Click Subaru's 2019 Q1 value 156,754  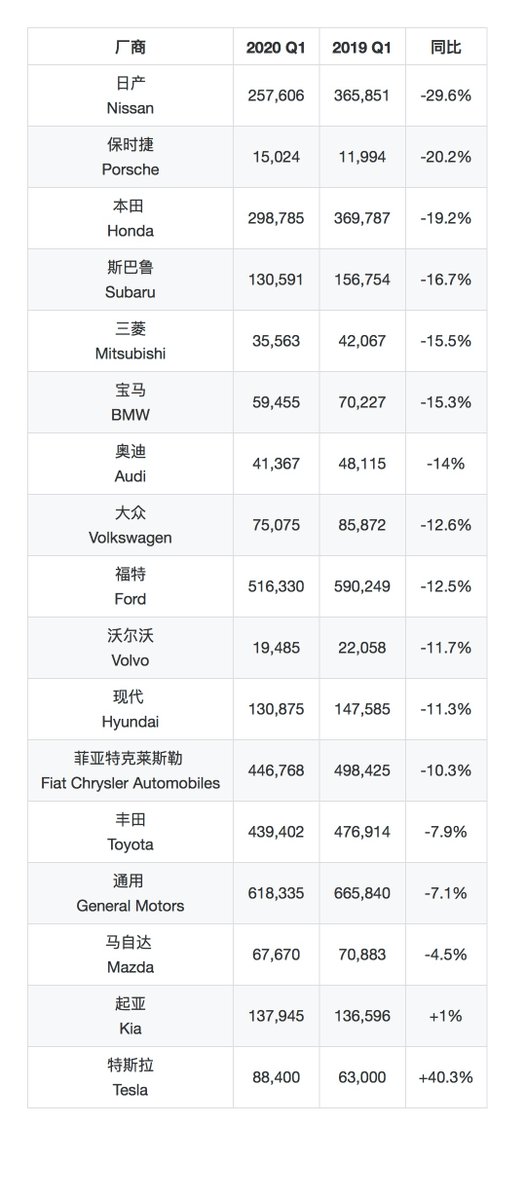click(x=362, y=280)
